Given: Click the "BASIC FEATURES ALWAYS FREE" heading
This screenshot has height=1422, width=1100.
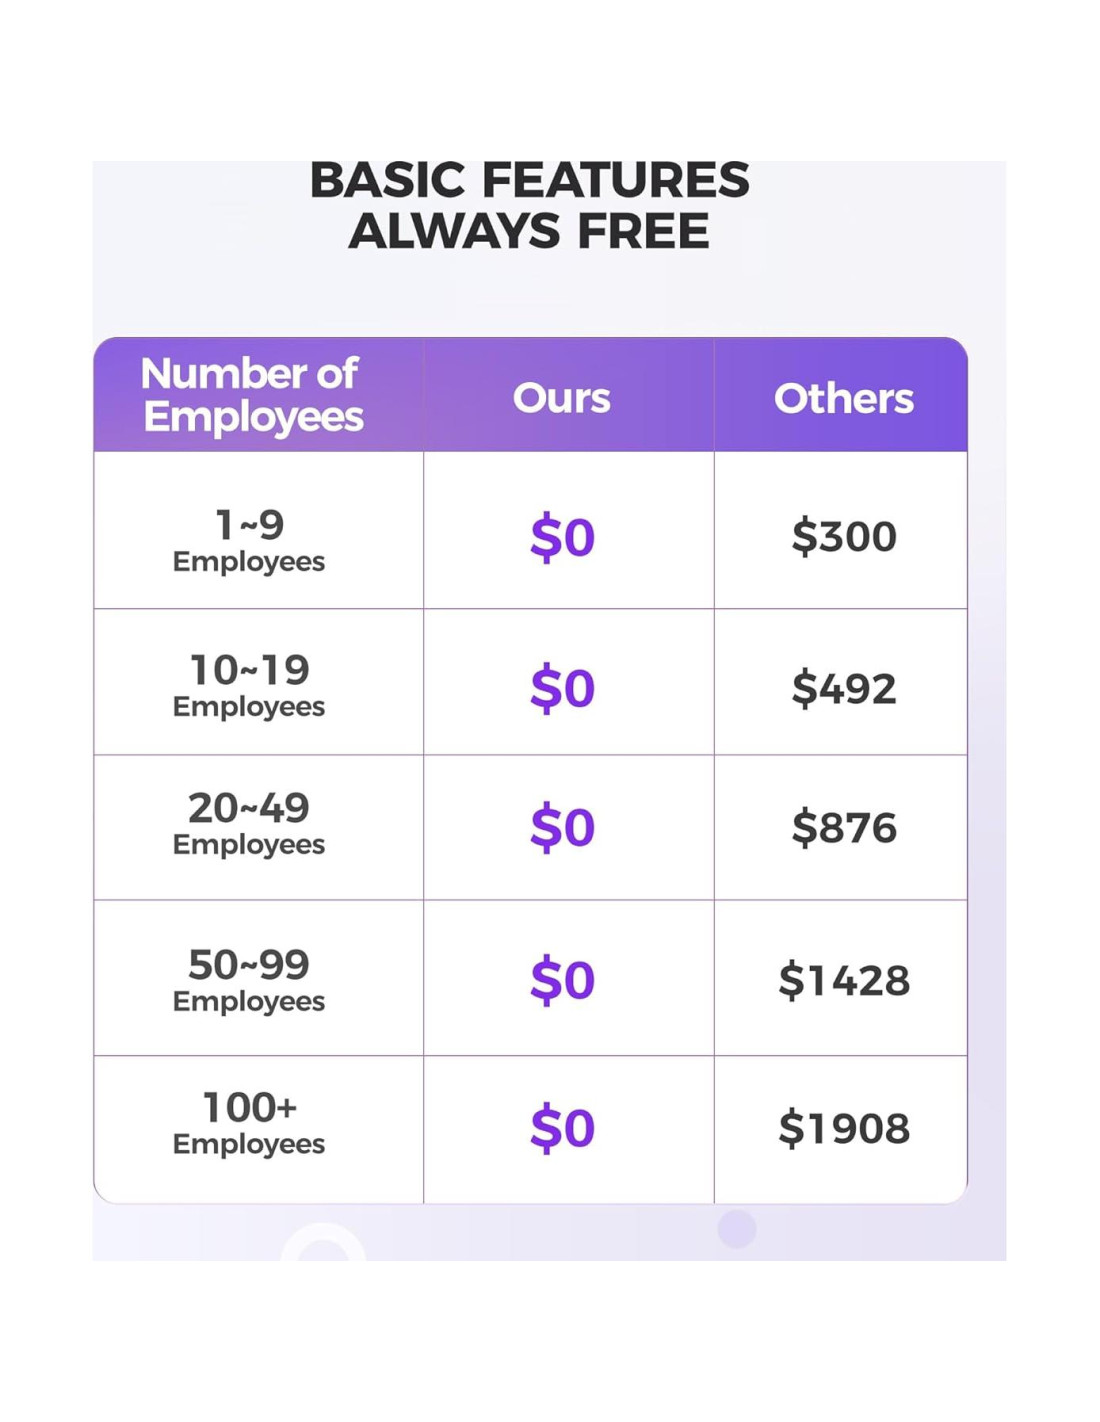Looking at the screenshot, I should 529,205.
